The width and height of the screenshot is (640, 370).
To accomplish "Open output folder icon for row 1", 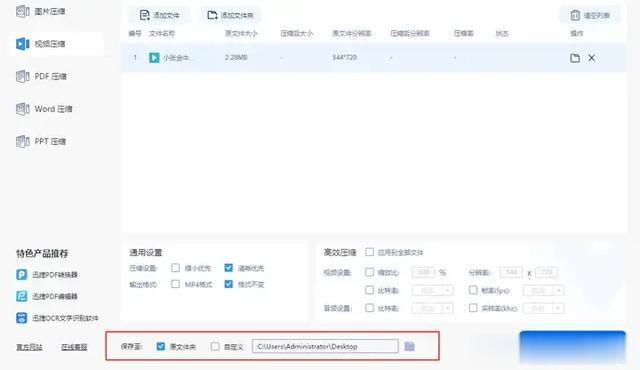I will coord(575,58).
